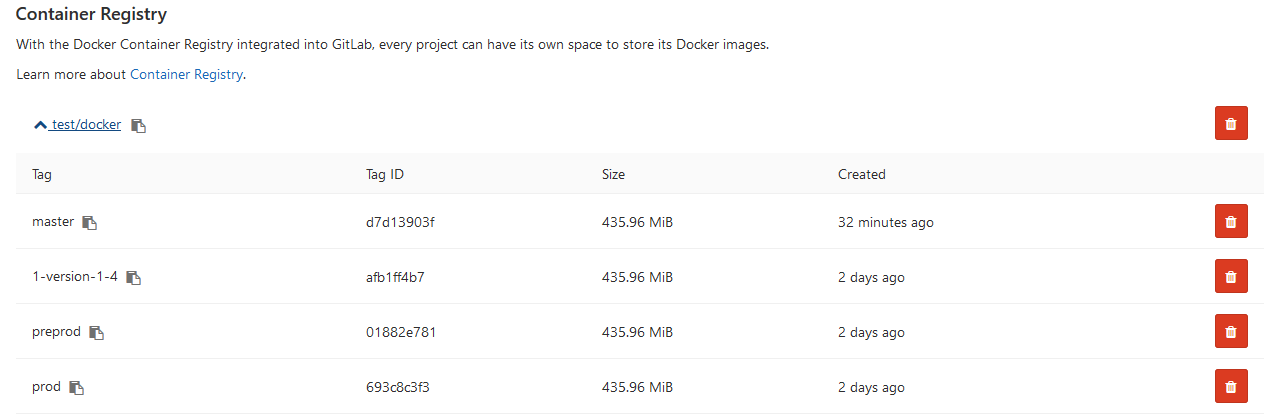1287x414 pixels.
Task: Click the Tag ID column header
Action: coord(385,174)
